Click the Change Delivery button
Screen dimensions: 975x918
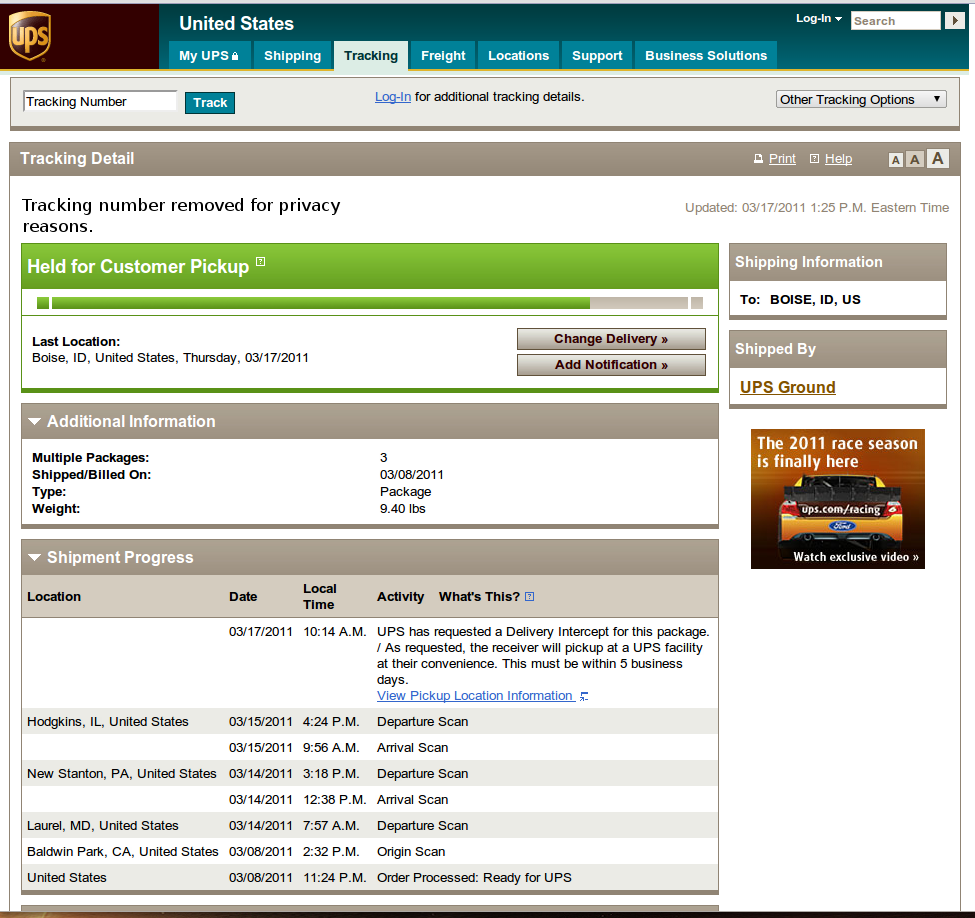point(611,339)
